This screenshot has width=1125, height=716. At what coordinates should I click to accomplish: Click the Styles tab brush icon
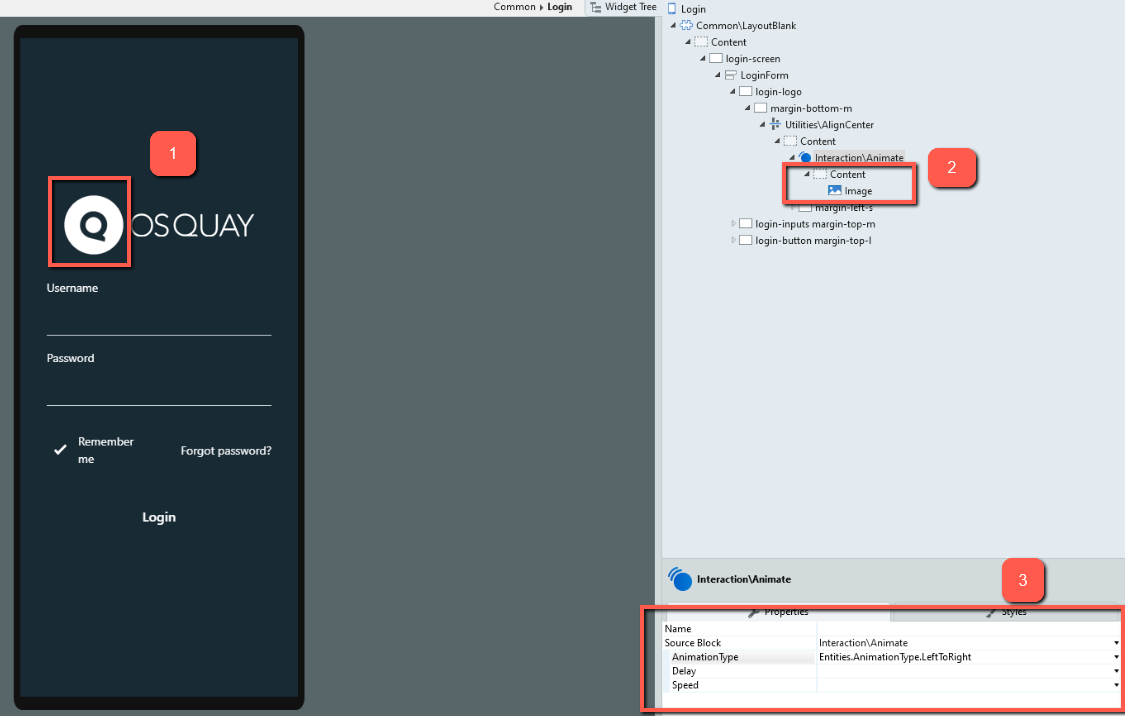tap(990, 611)
